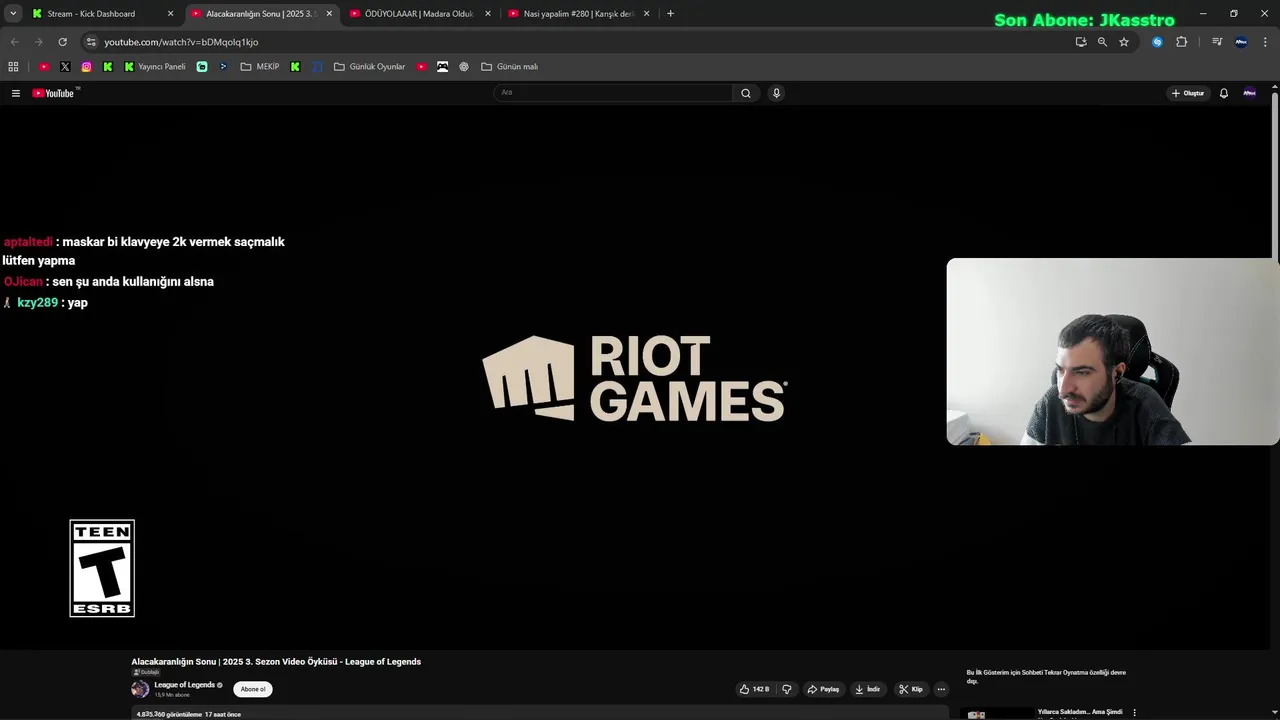Open the ChatGPT bookmark icon

pyautogui.click(x=464, y=67)
